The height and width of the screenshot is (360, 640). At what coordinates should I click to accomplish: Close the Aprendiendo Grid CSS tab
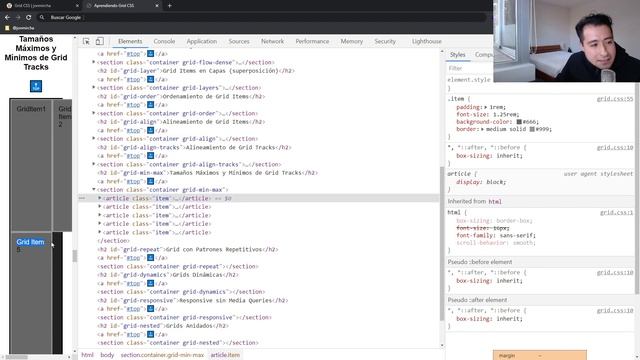(157, 6)
